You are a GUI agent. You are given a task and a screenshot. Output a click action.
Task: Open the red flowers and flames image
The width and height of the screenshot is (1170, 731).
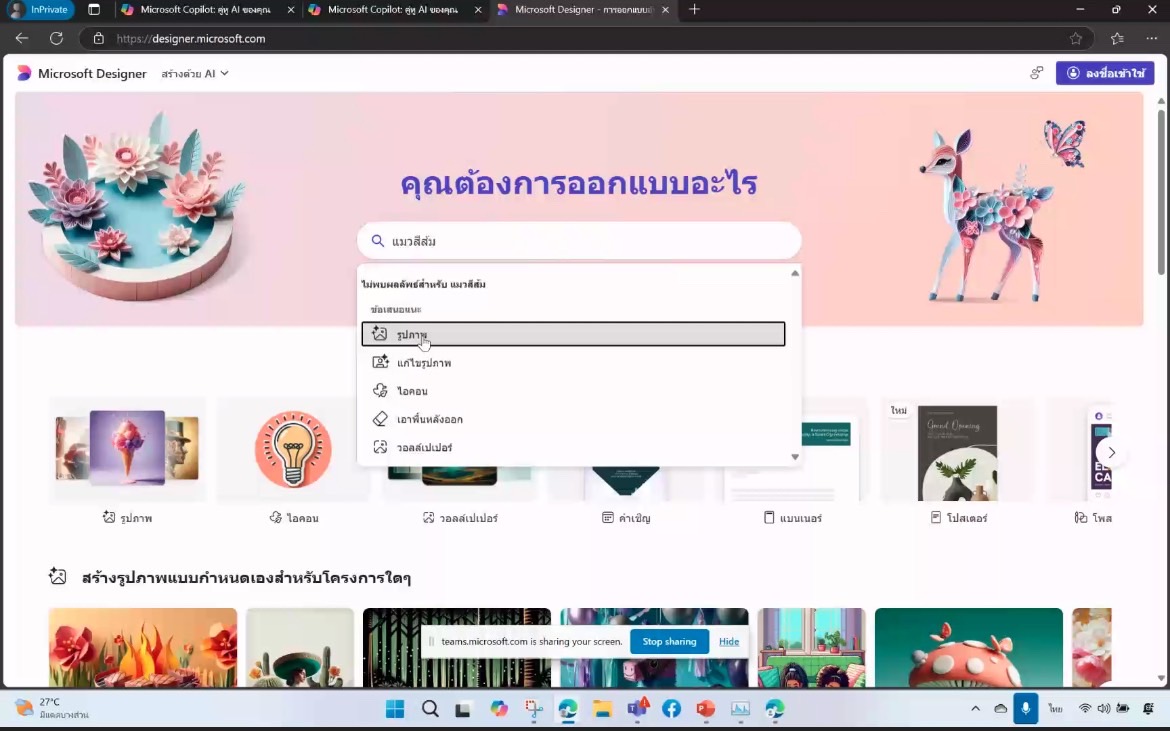[x=143, y=647]
